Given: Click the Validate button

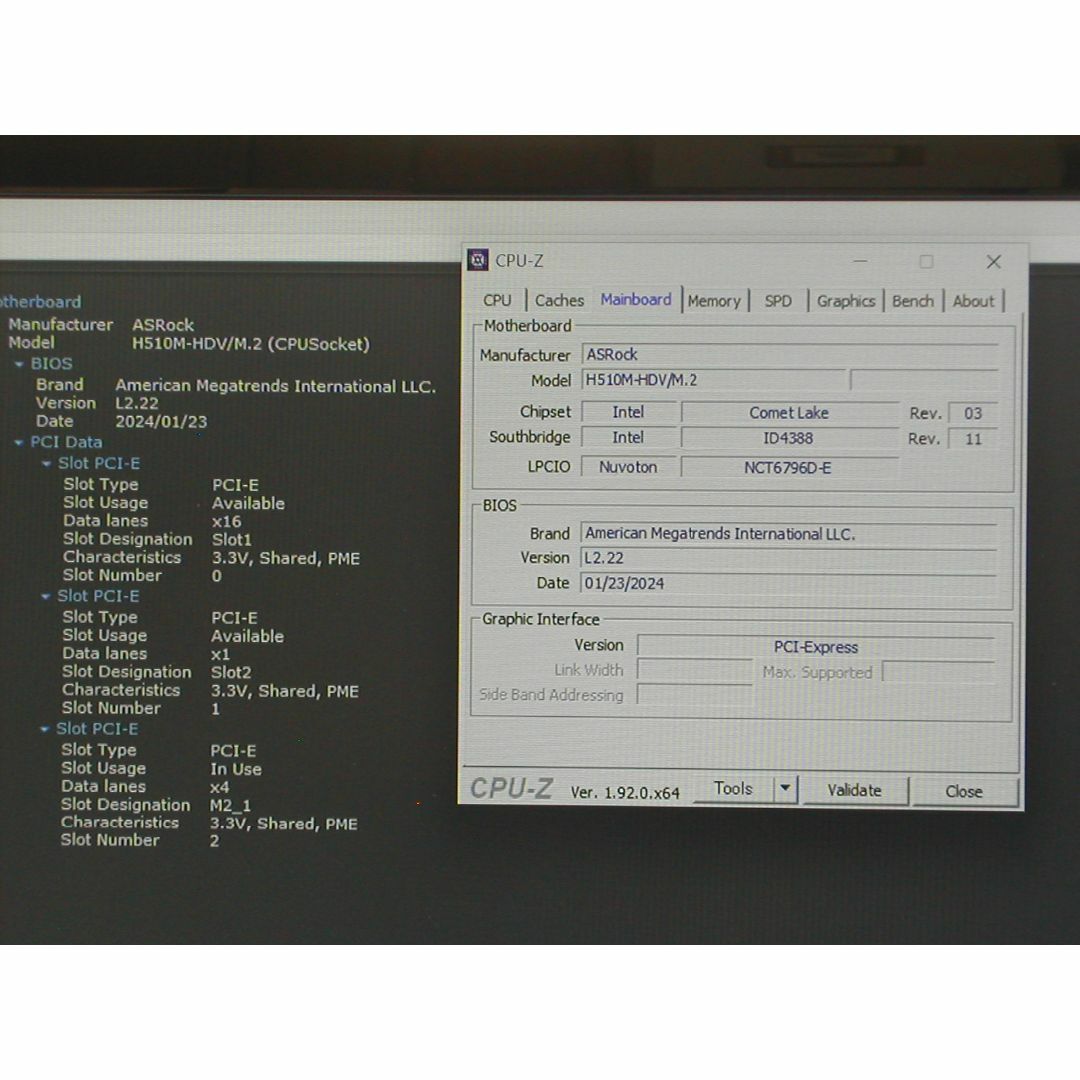Looking at the screenshot, I should pyautogui.click(x=854, y=790).
